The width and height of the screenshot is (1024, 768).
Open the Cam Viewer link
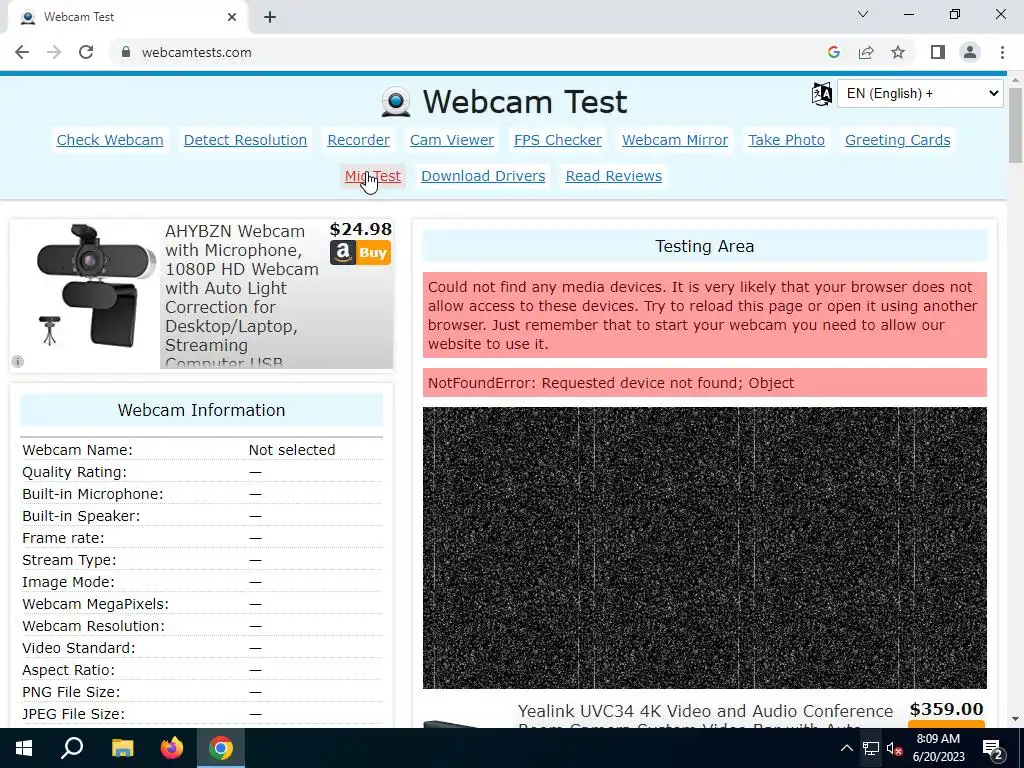coord(452,140)
